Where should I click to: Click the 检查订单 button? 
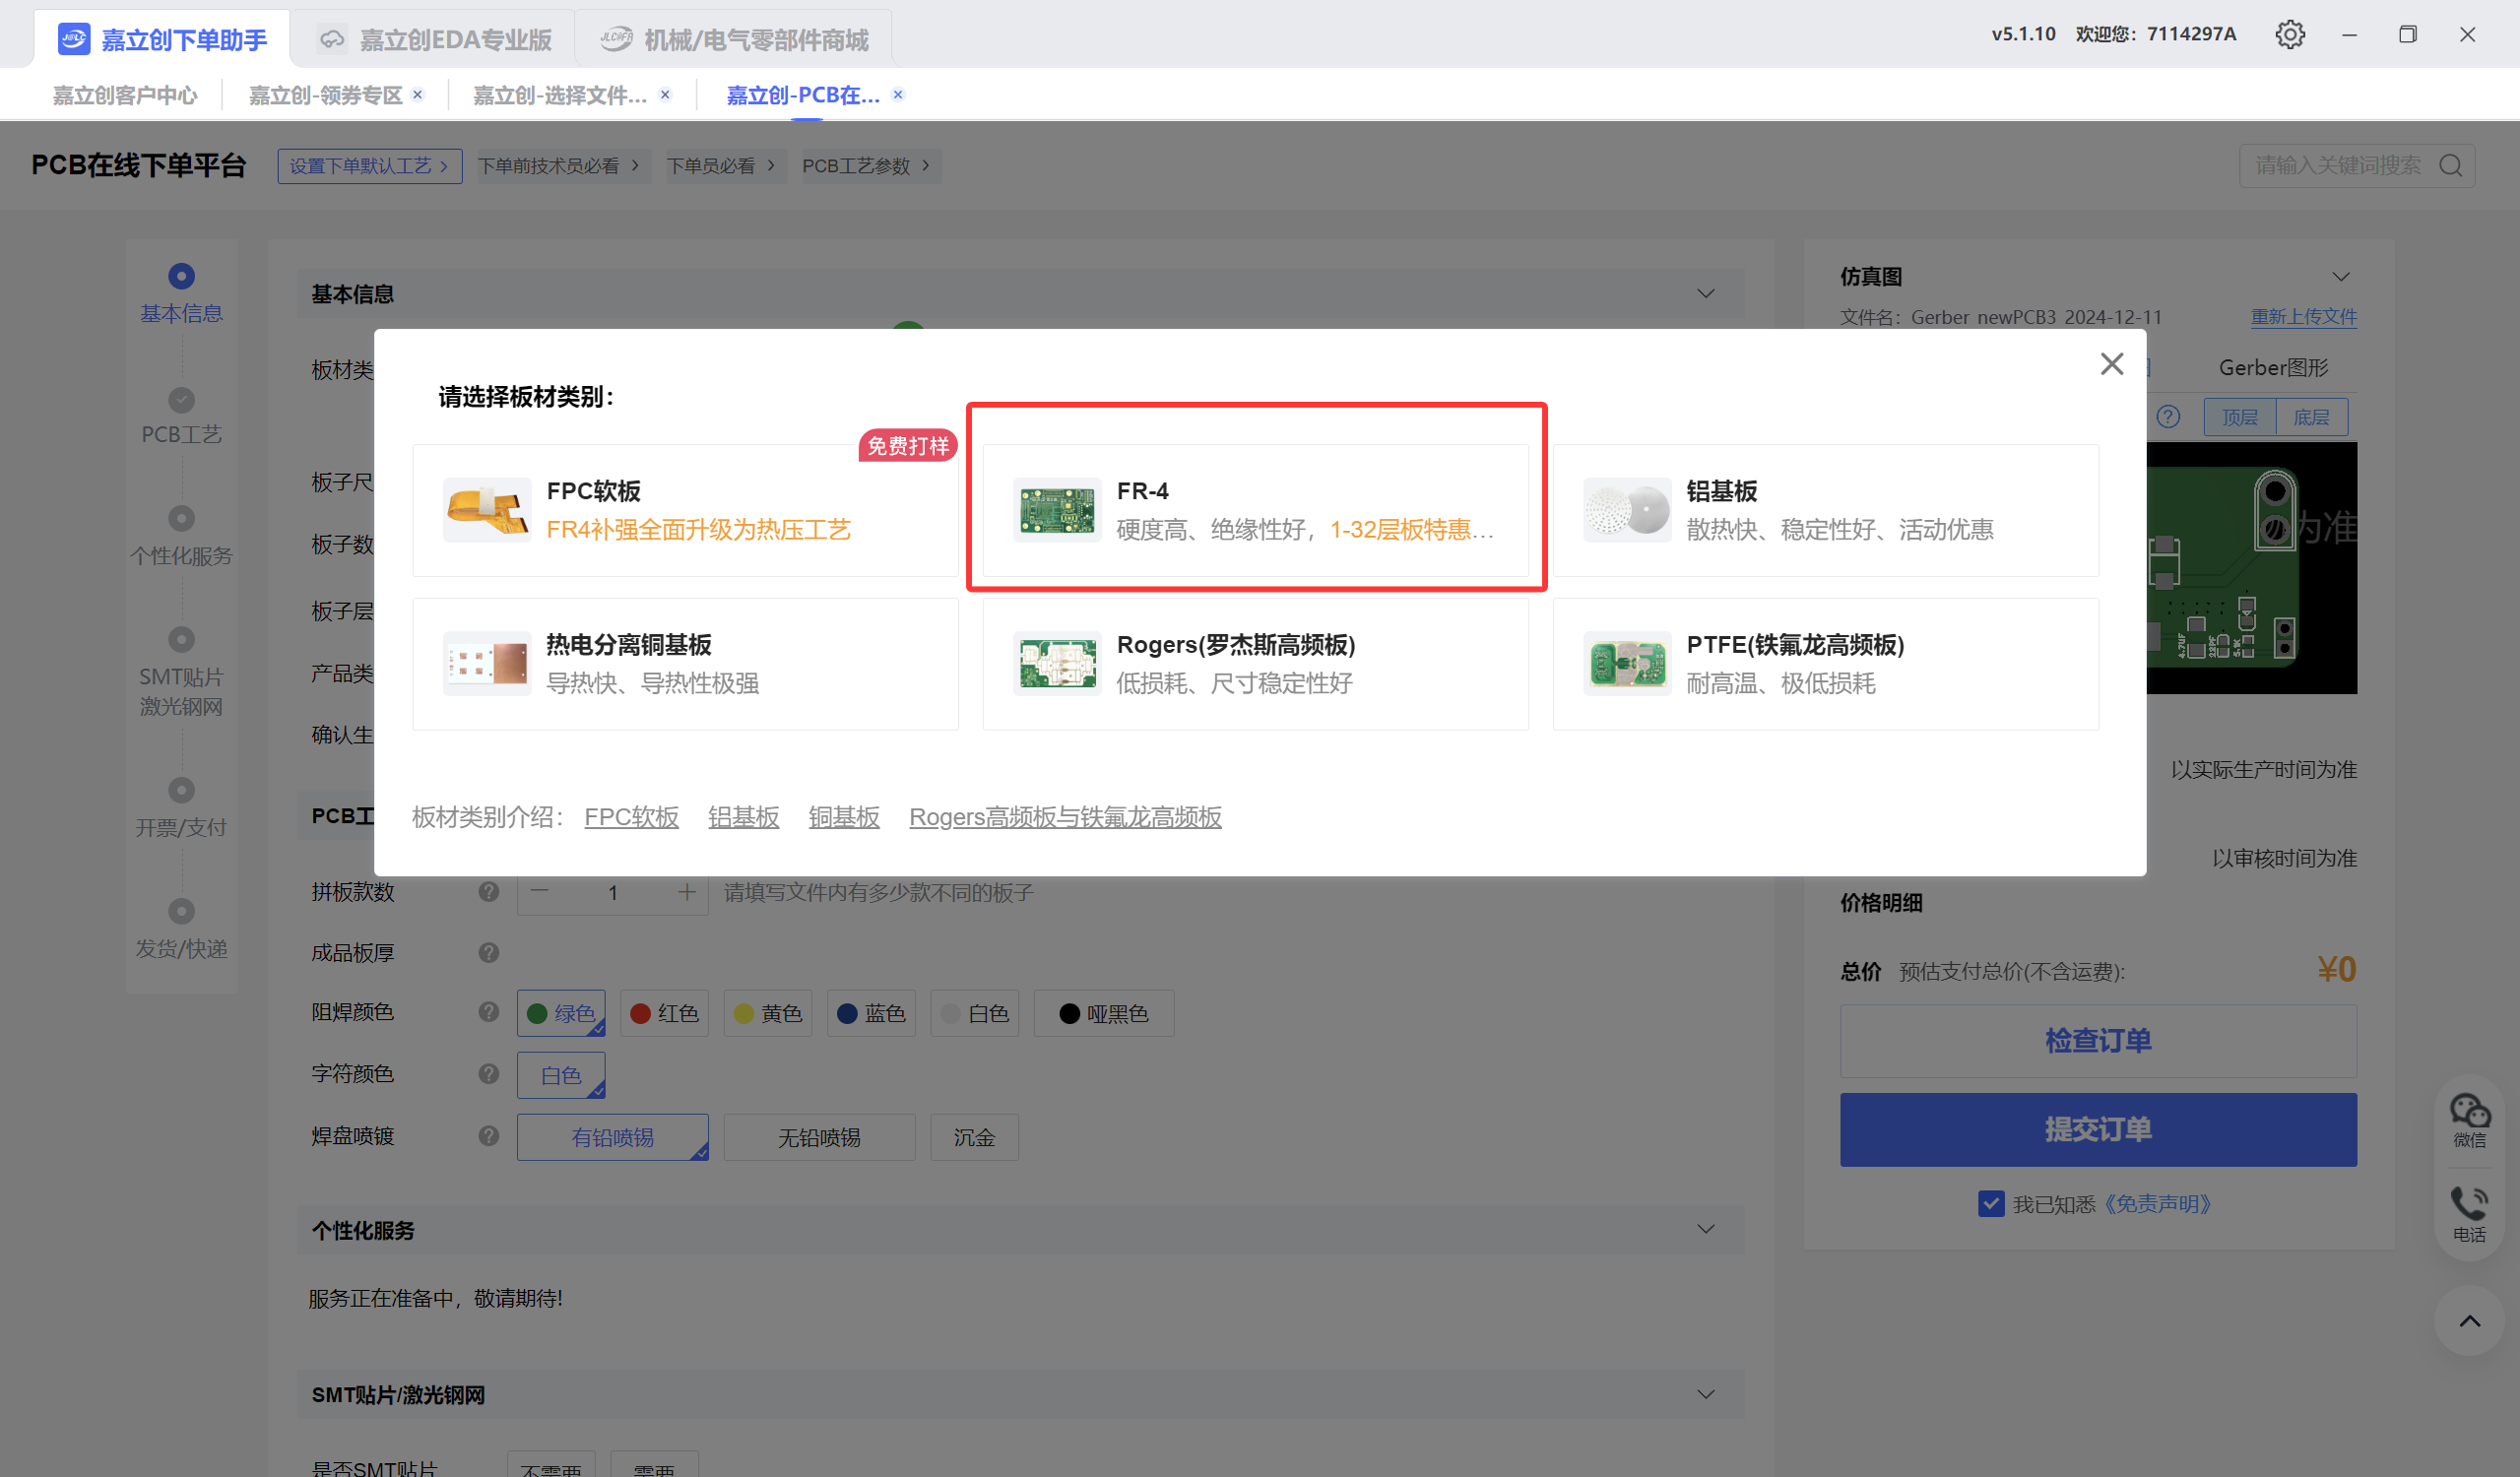point(2098,1041)
